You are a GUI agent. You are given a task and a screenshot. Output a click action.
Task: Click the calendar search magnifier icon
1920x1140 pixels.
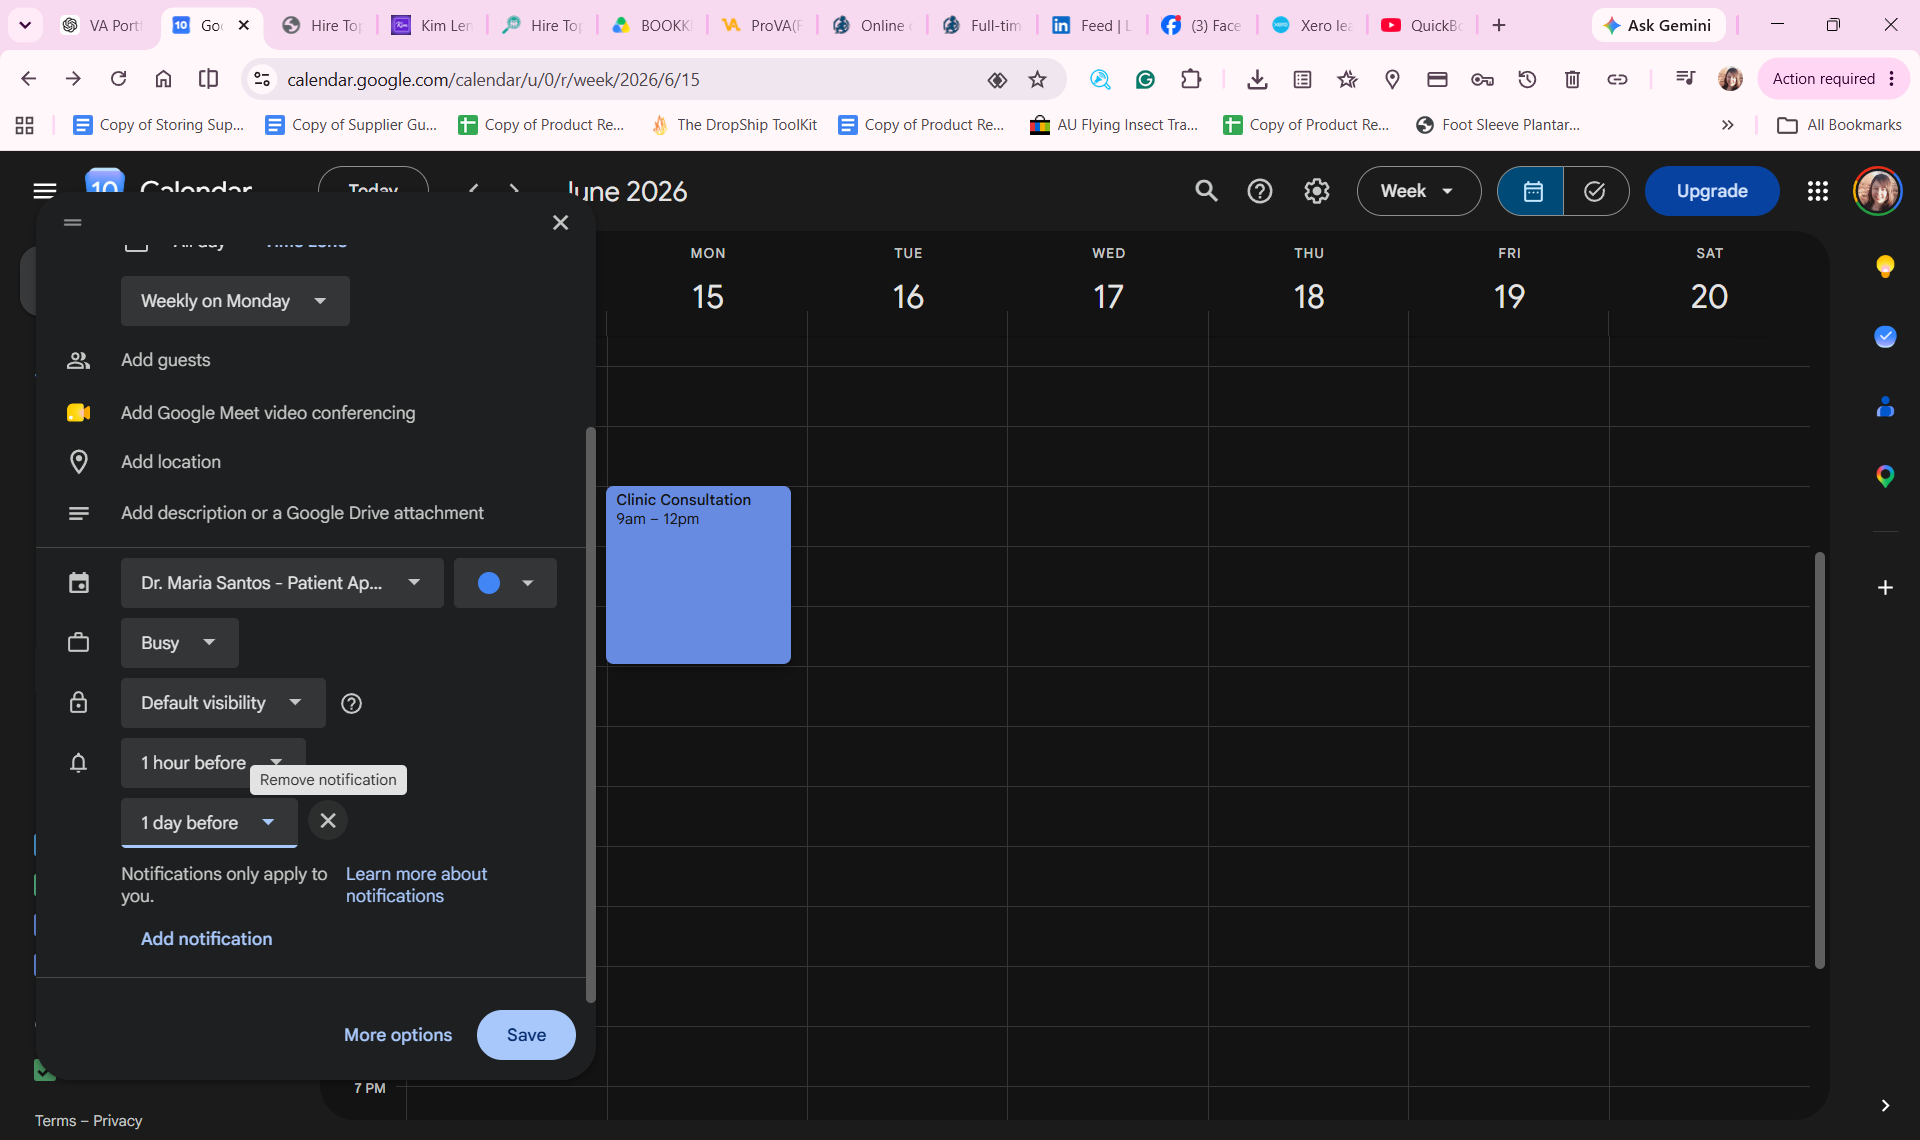coord(1206,191)
